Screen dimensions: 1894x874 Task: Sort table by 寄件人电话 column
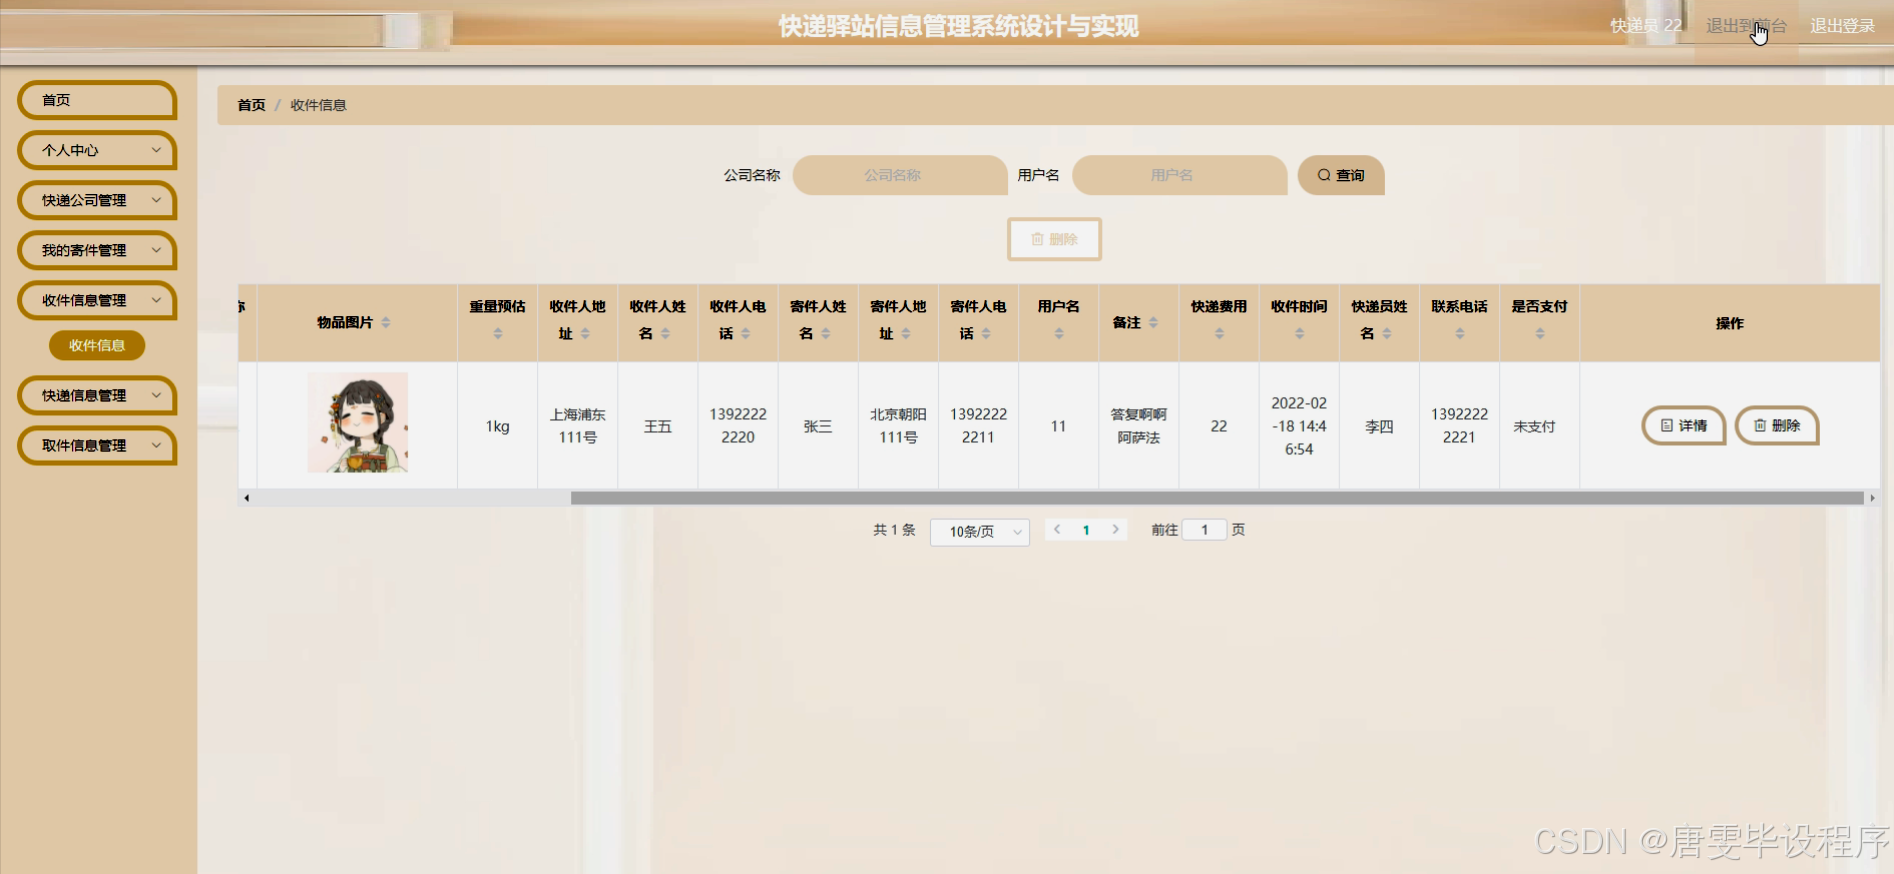[985, 334]
